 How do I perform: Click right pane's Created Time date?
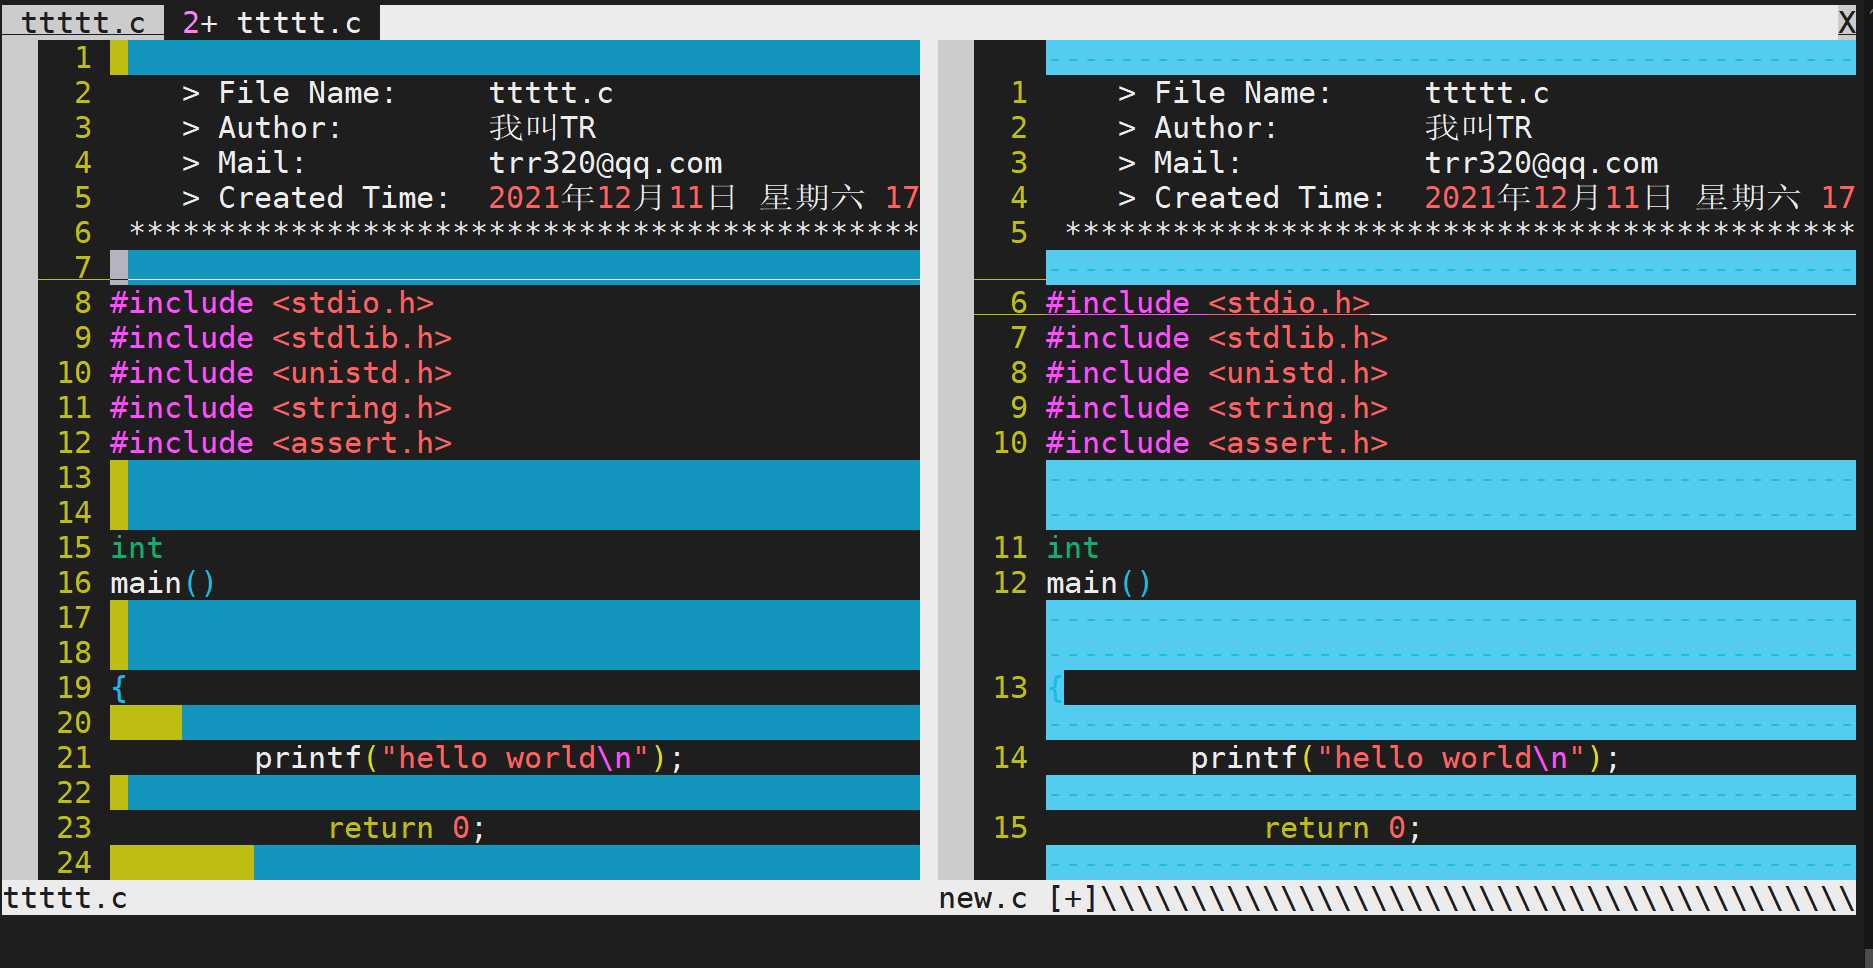tap(1640, 198)
